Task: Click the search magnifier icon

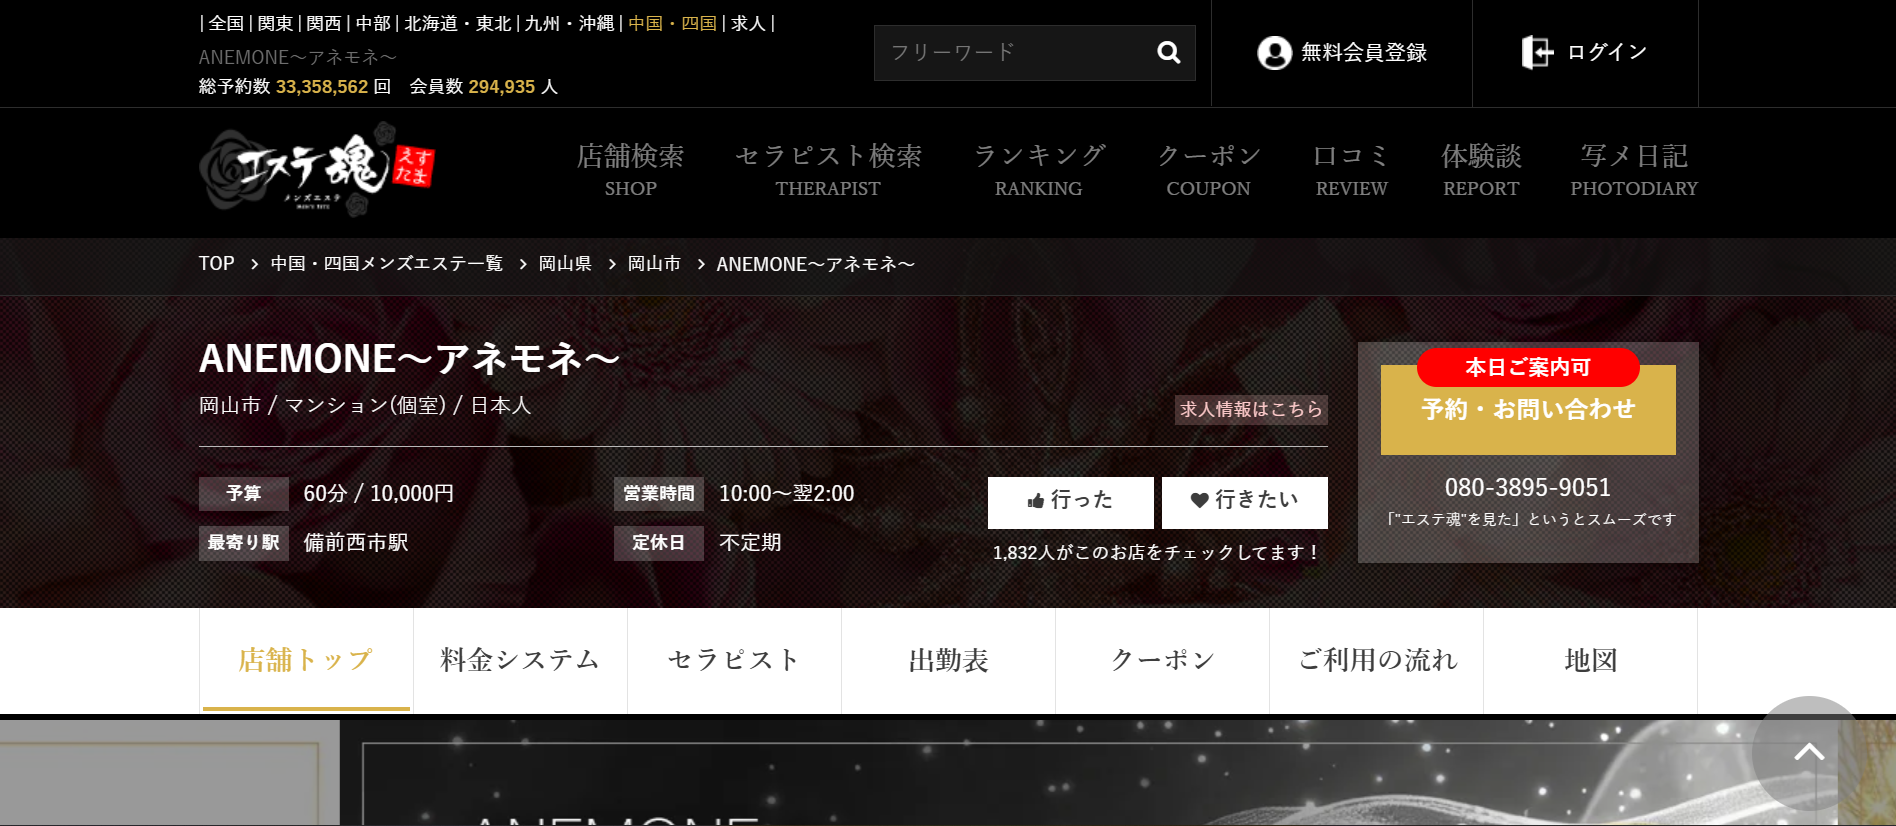Action: [x=1168, y=52]
